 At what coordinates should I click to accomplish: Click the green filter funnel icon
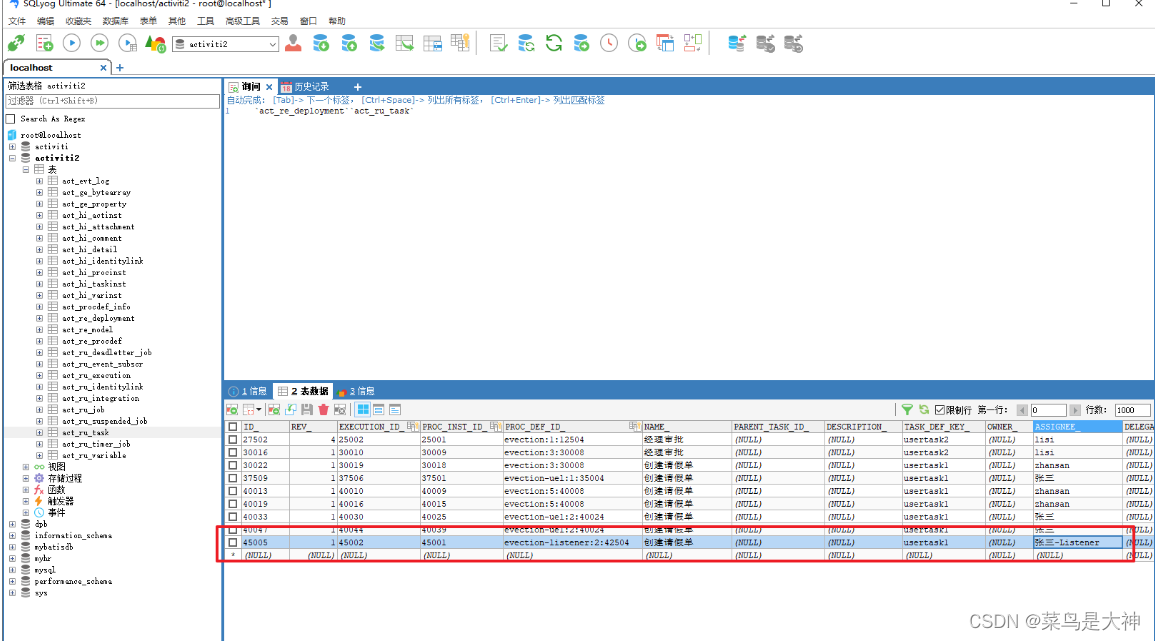[908, 410]
